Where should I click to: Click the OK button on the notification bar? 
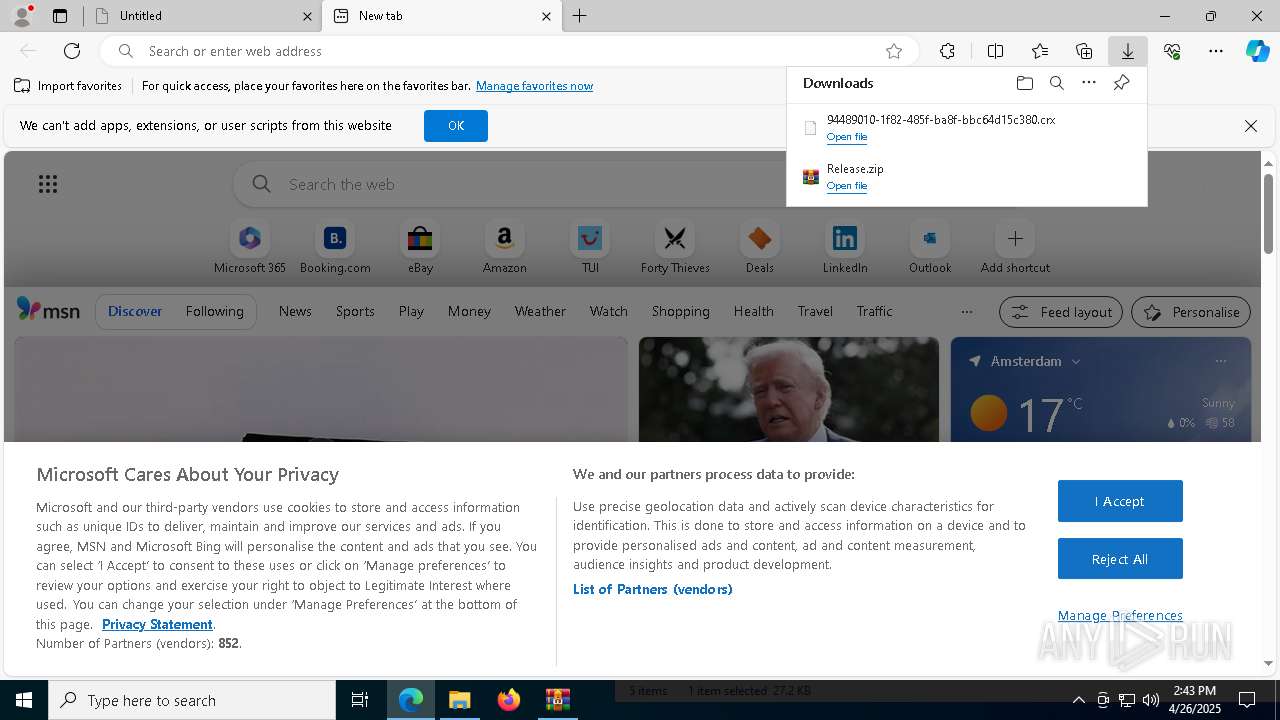click(x=456, y=126)
